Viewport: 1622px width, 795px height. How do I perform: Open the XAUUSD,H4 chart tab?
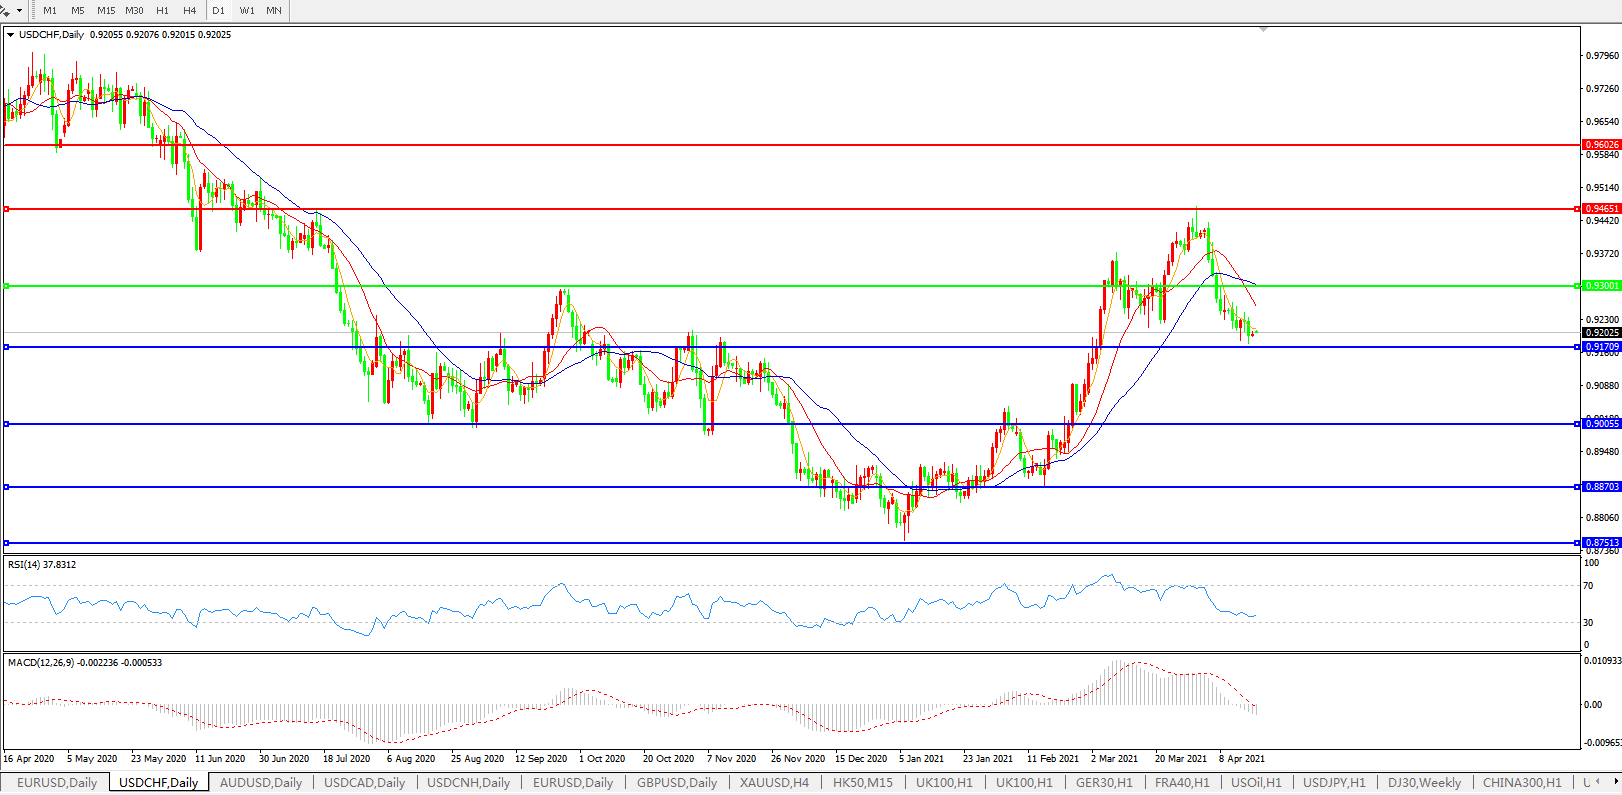[x=774, y=783]
